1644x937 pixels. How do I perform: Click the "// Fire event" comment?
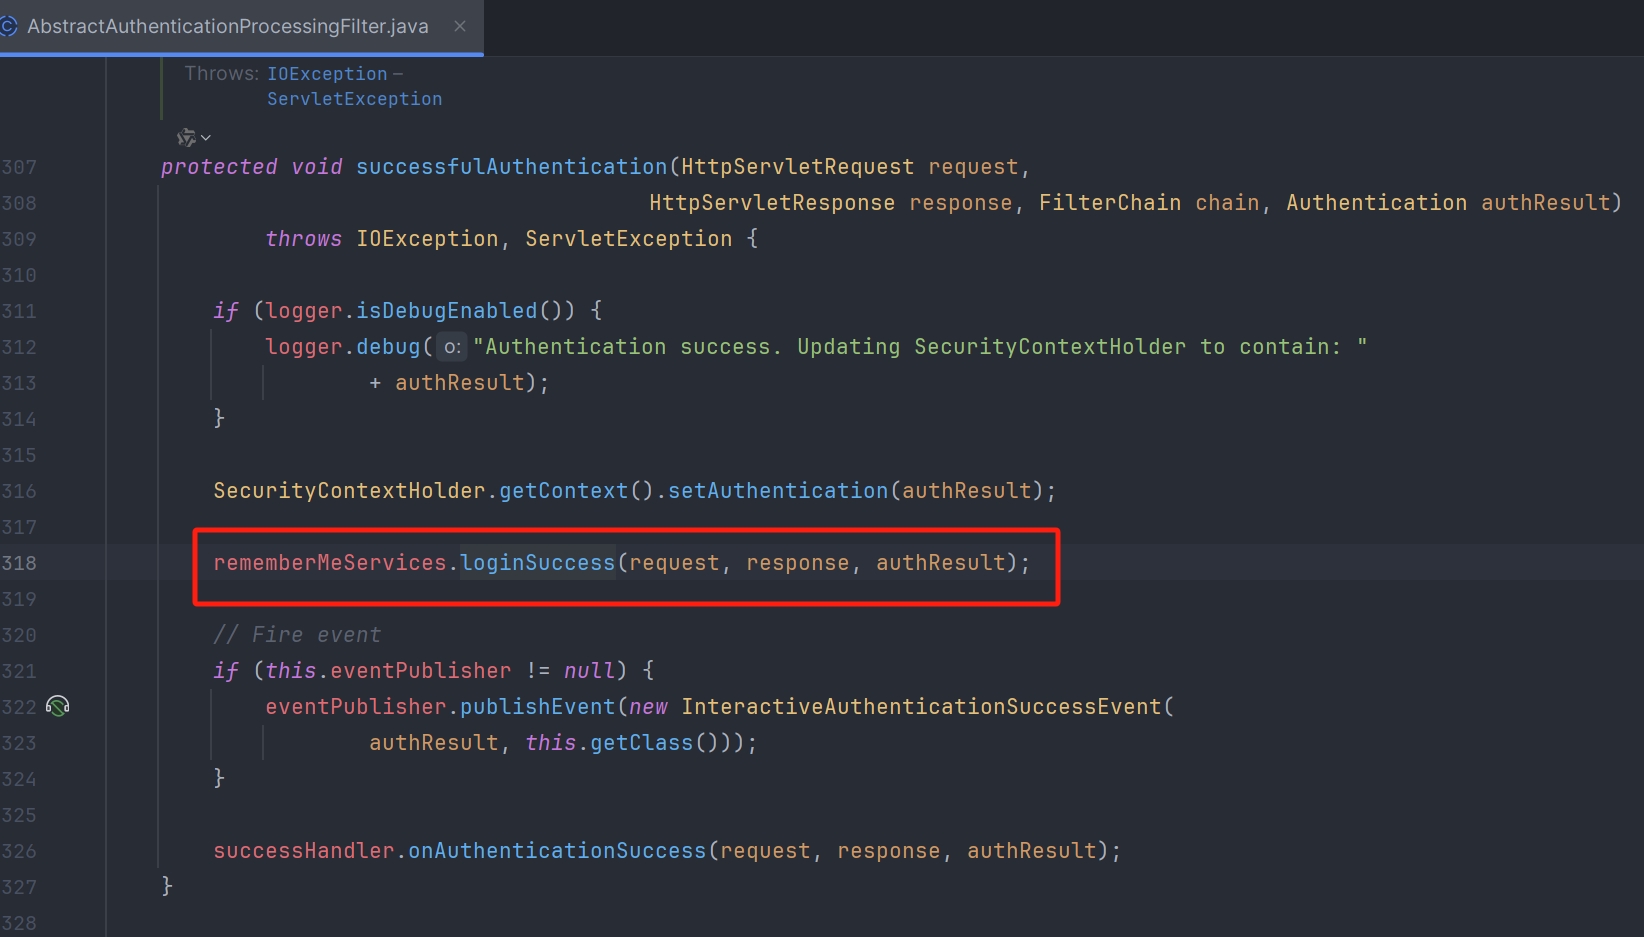[x=297, y=635]
